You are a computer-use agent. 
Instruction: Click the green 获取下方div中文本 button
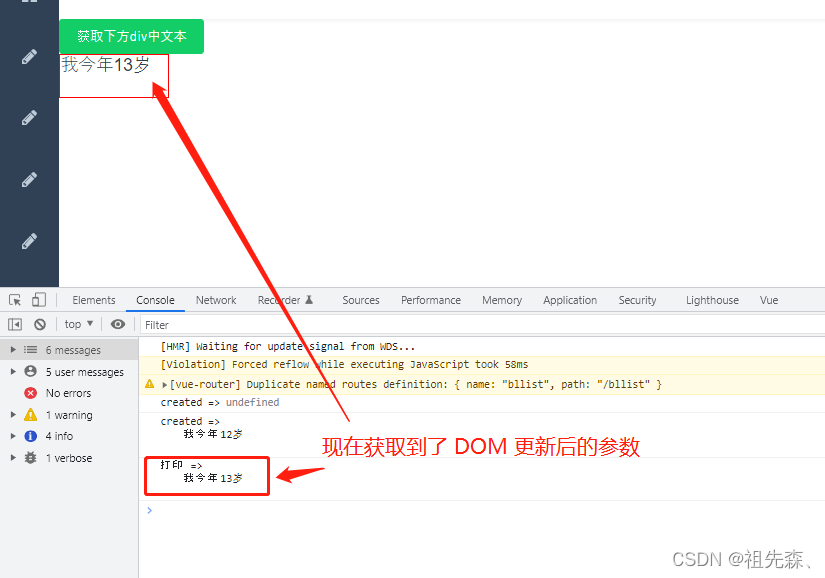tap(132, 36)
